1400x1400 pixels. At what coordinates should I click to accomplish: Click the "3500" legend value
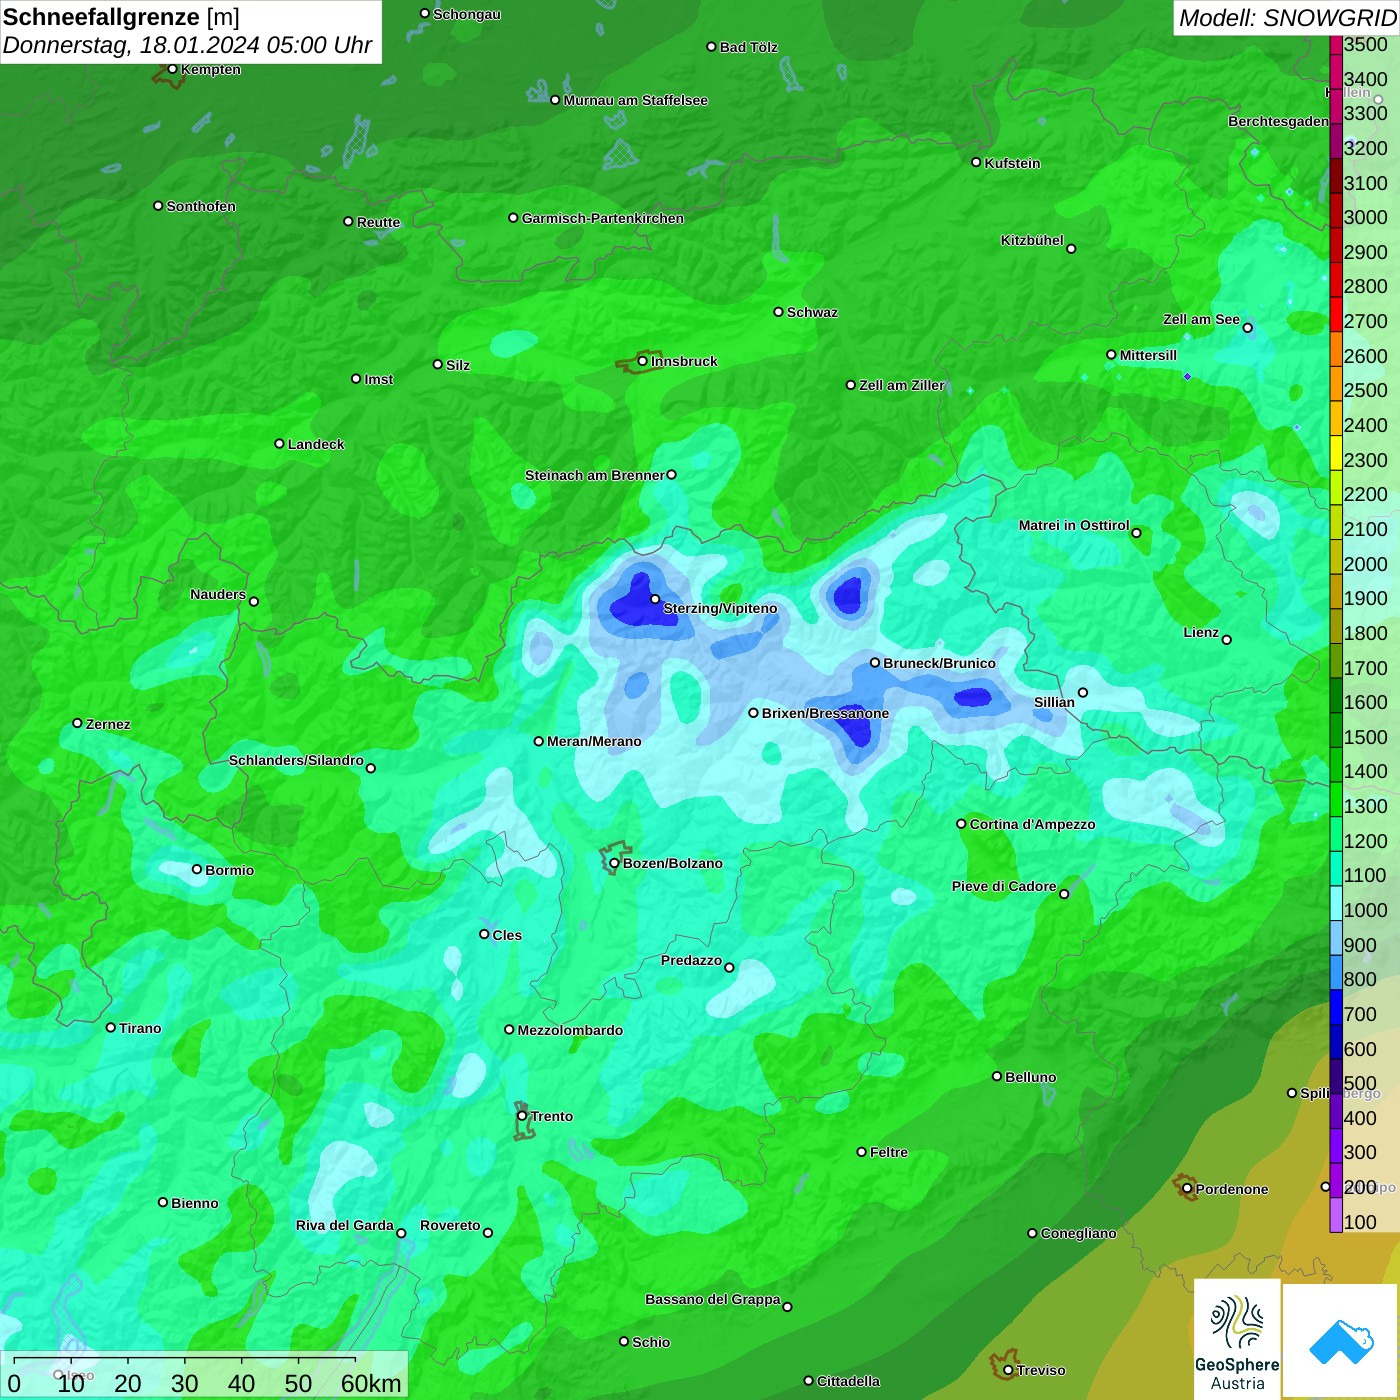tap(1366, 44)
